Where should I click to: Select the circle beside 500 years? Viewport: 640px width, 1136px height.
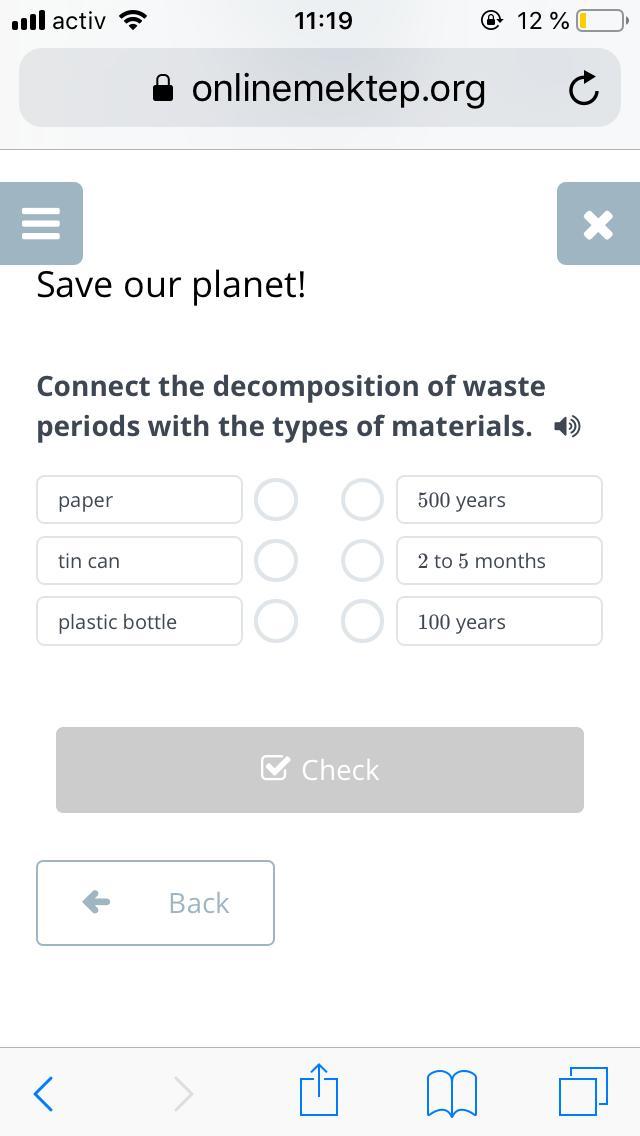pos(362,500)
